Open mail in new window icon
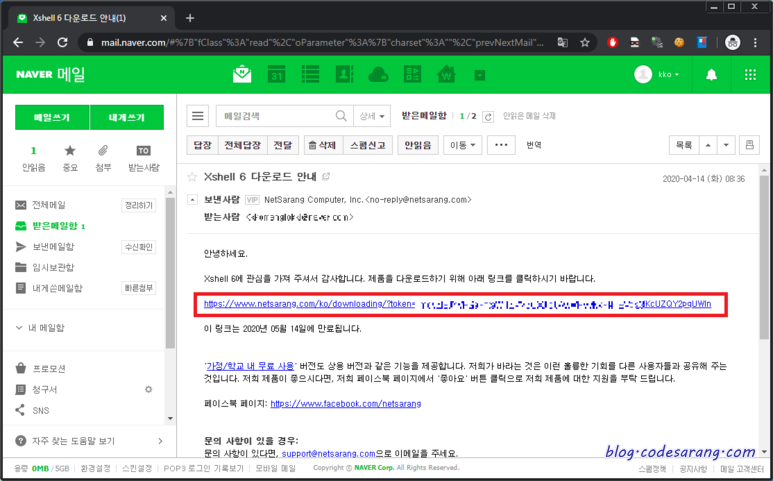The height and width of the screenshot is (481, 773). [326, 176]
